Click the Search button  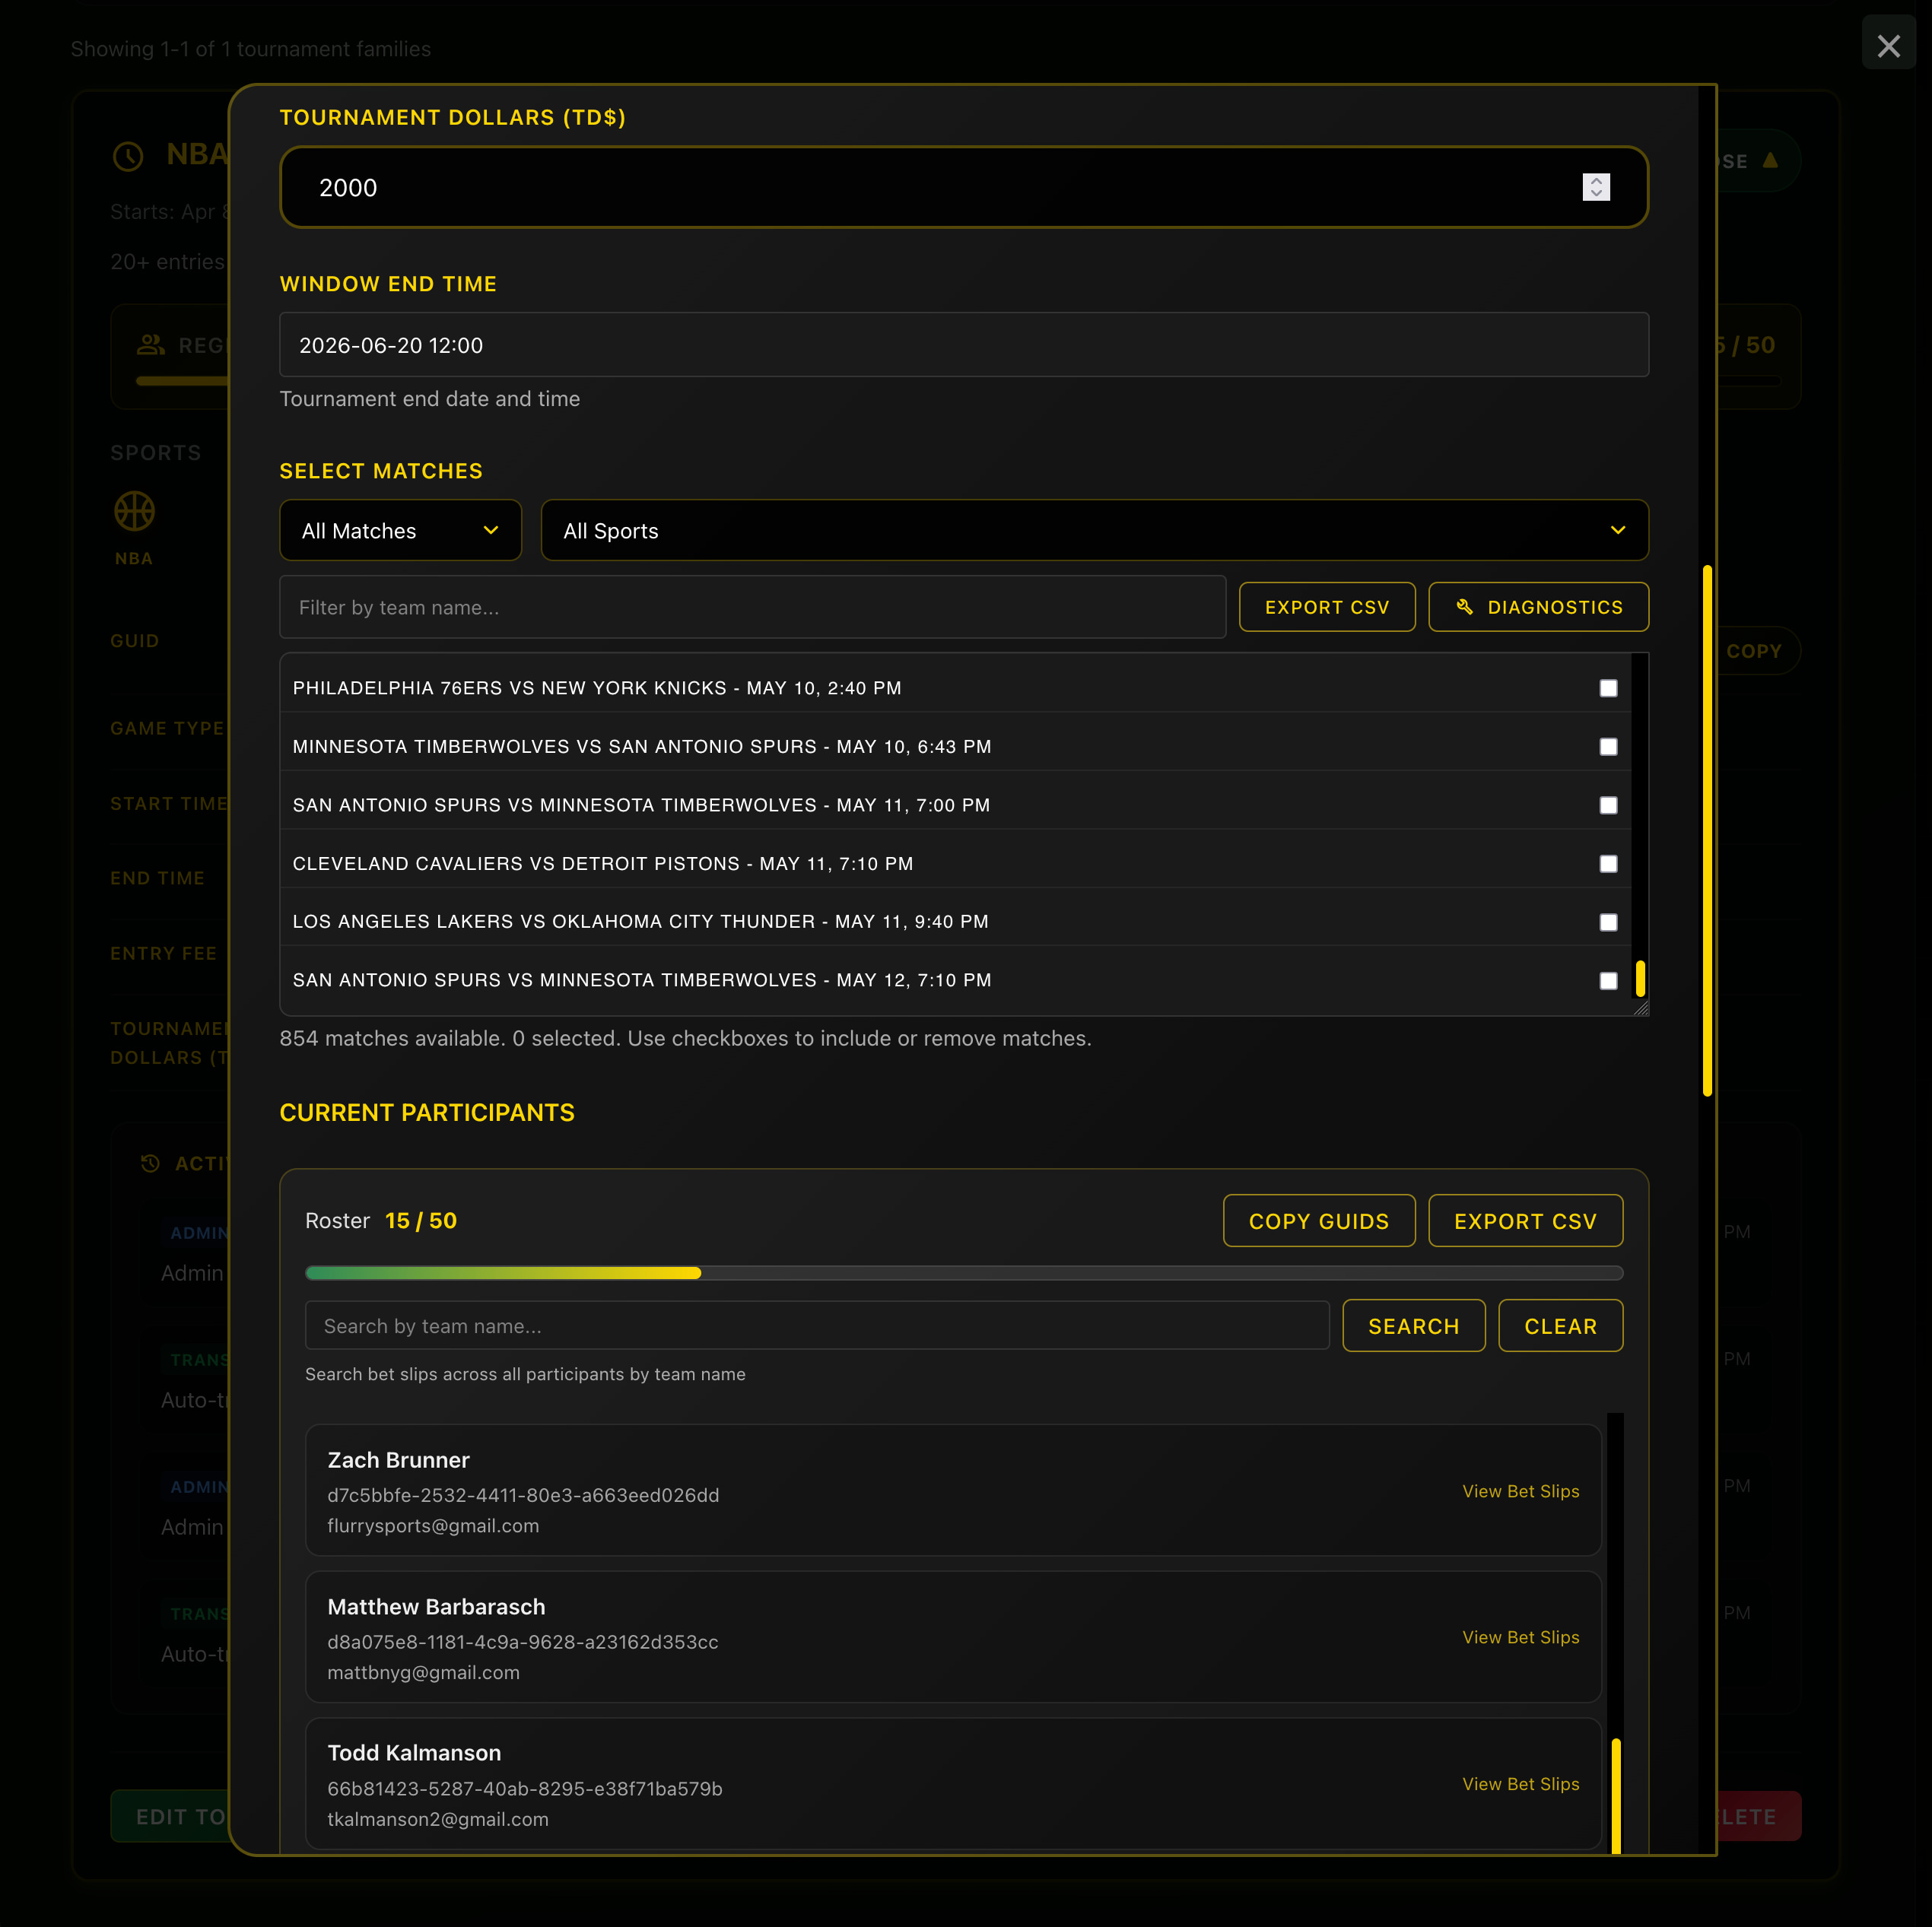pos(1413,1326)
